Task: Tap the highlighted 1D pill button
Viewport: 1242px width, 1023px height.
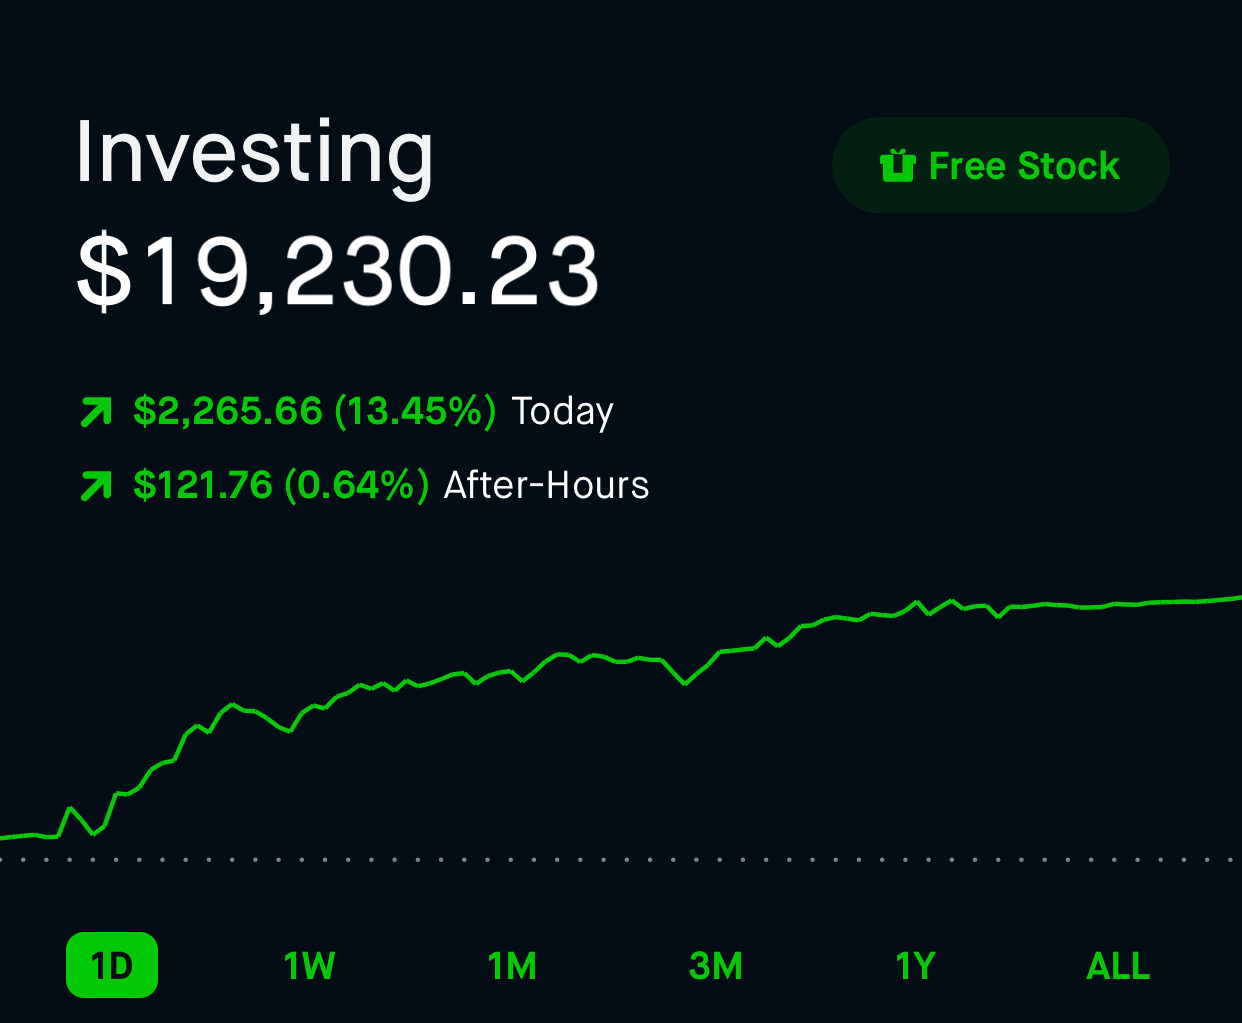Action: (x=111, y=965)
